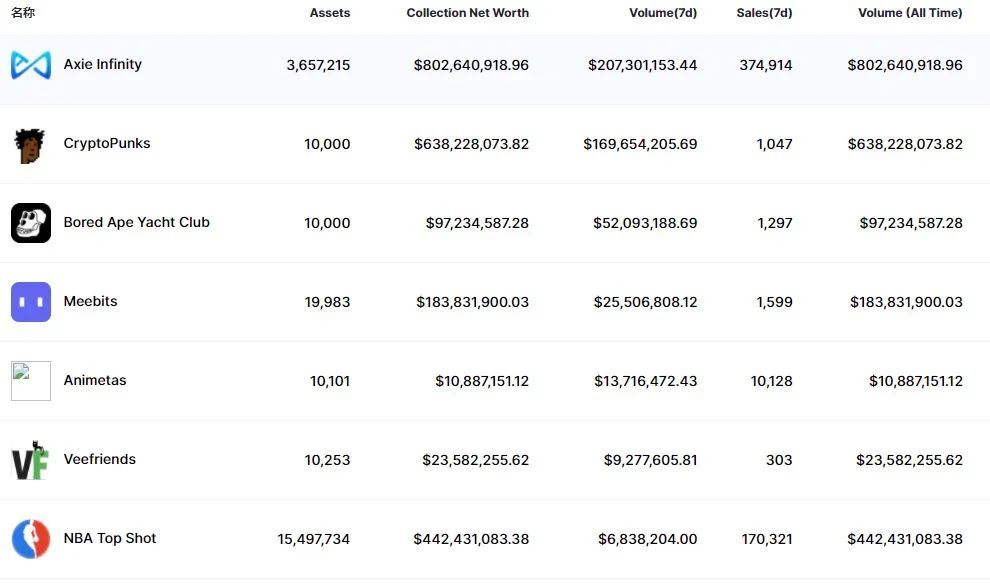Click the NBA Top Shot logo icon
Image resolution: width=990 pixels, height=586 pixels.
coord(30,539)
